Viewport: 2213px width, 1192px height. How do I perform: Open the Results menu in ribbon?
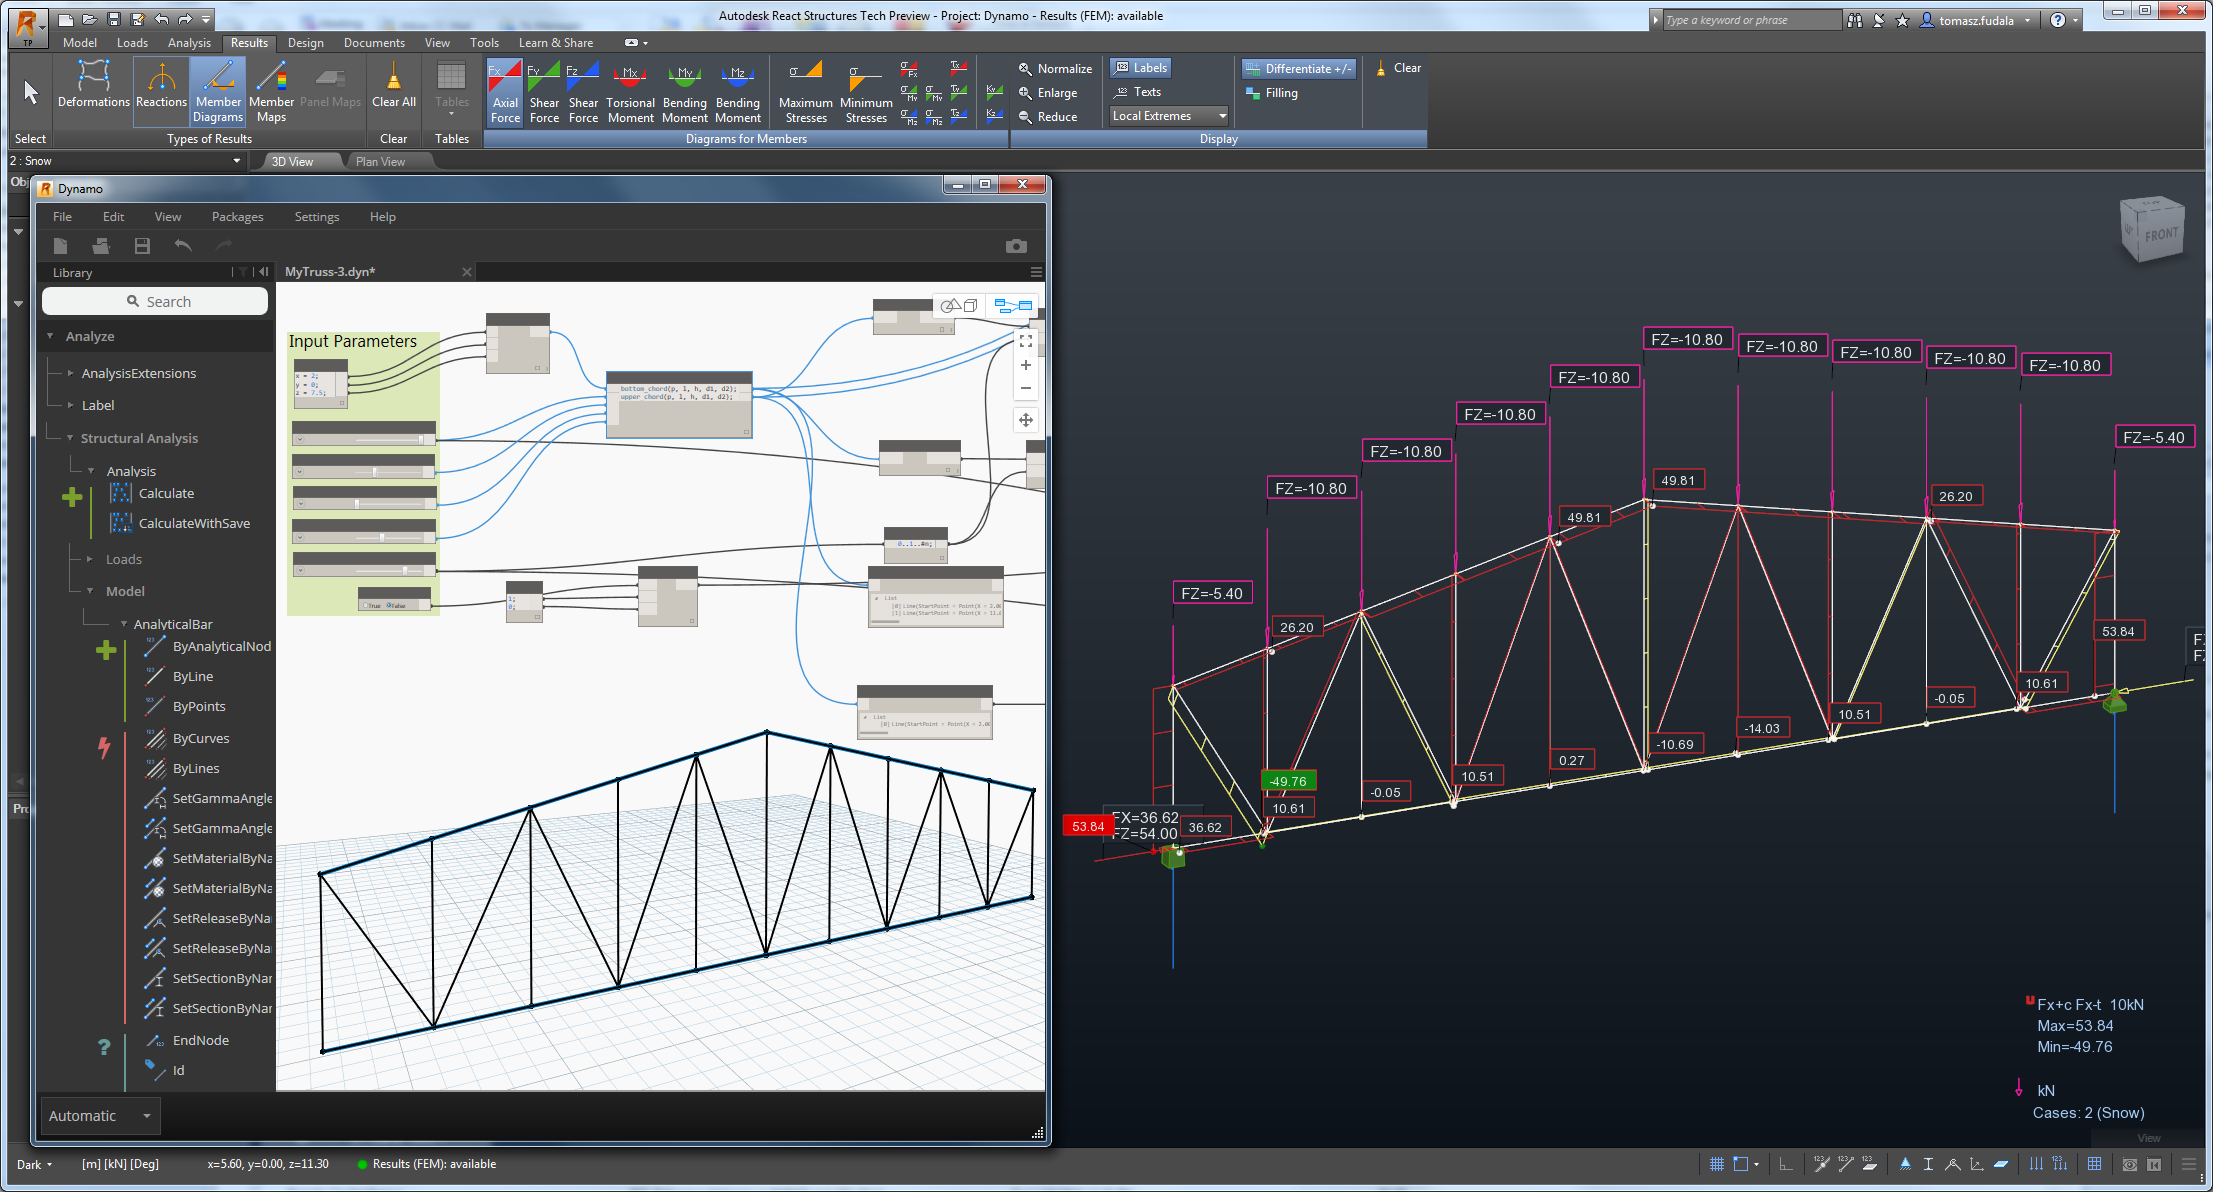247,41
